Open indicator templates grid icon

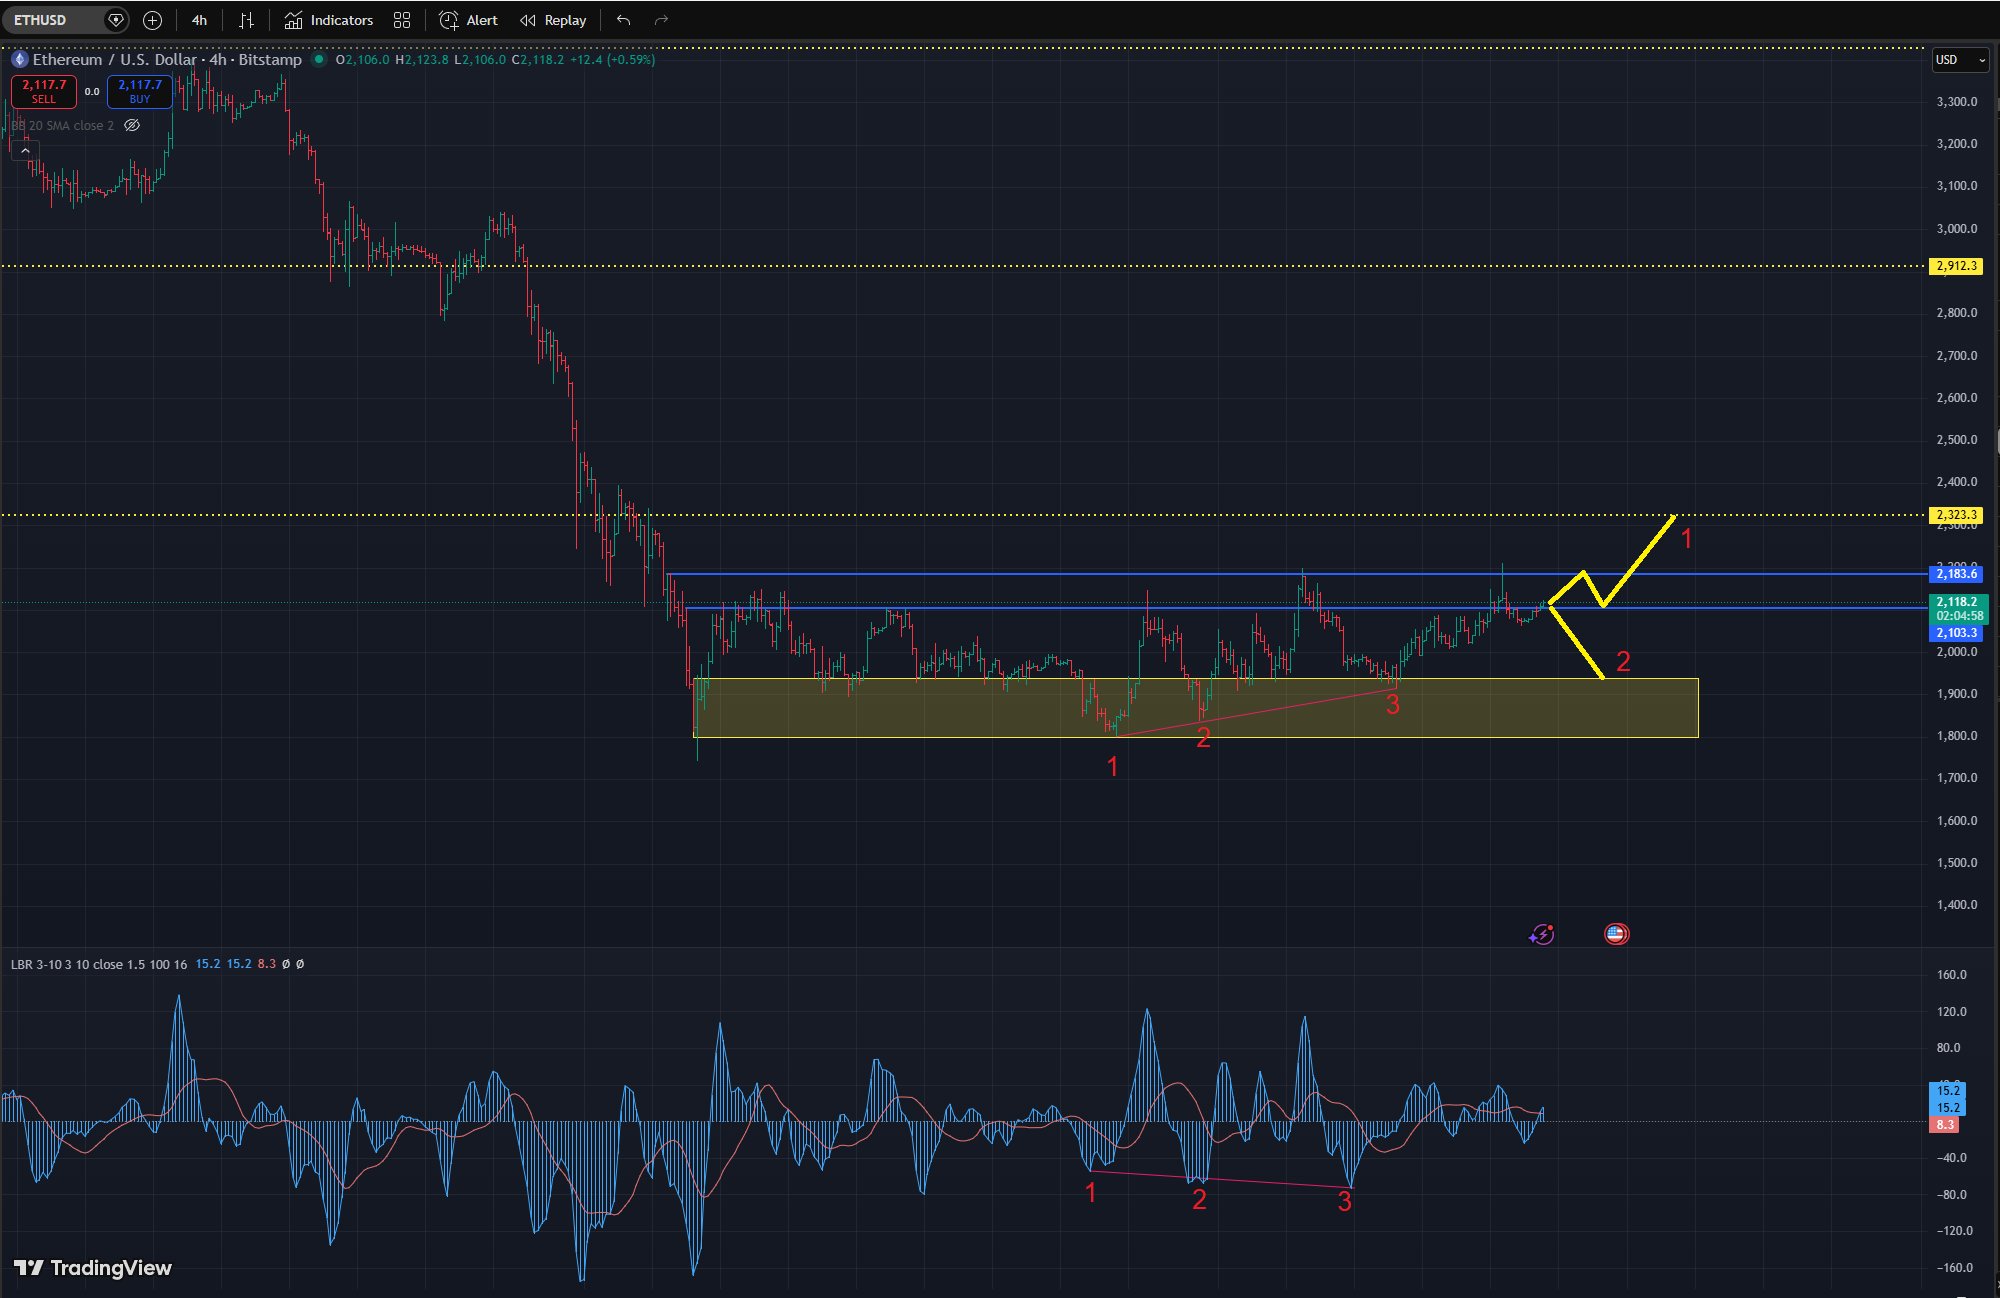pyautogui.click(x=402, y=20)
